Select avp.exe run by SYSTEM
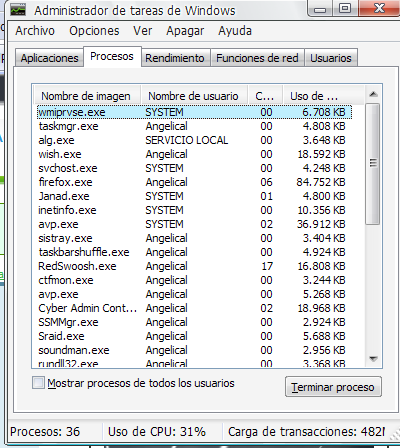The image size is (400, 448). [x=194, y=224]
